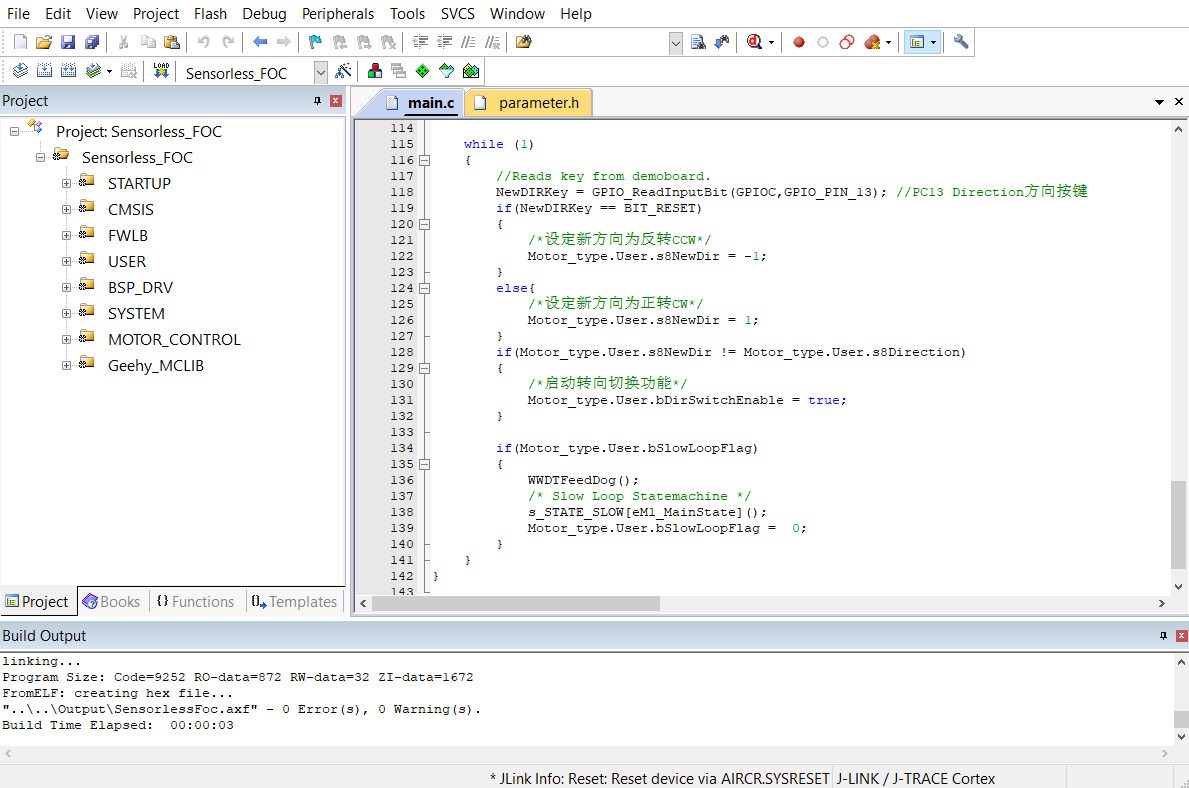This screenshot has width=1189, height=788.
Task: Click the Save All icon
Action: tap(92, 42)
